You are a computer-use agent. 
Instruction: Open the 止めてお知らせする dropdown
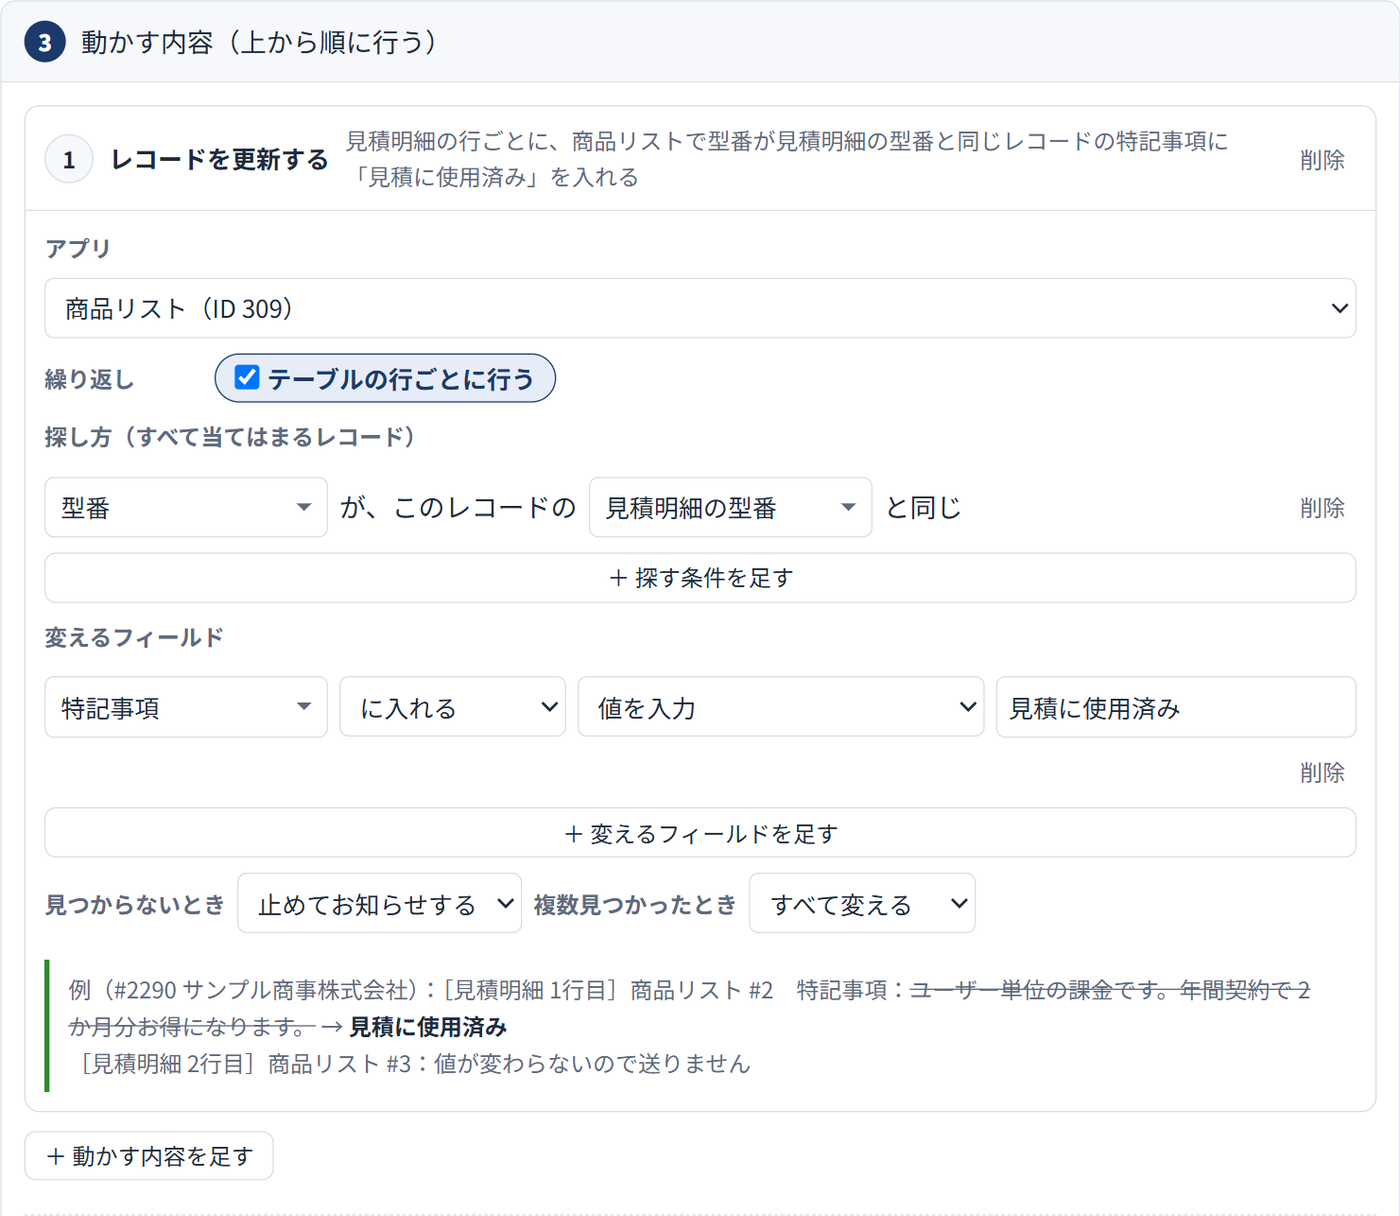click(380, 903)
